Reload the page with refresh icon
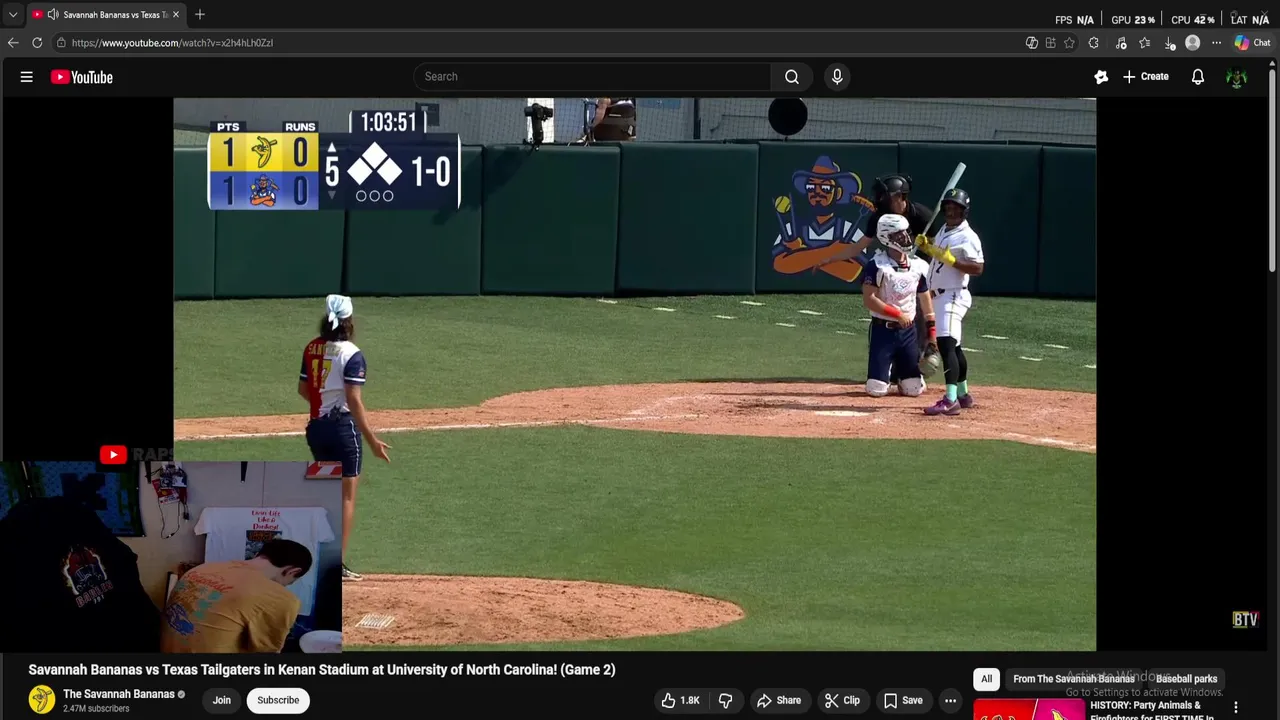Viewport: 1280px width, 720px height. click(37, 43)
